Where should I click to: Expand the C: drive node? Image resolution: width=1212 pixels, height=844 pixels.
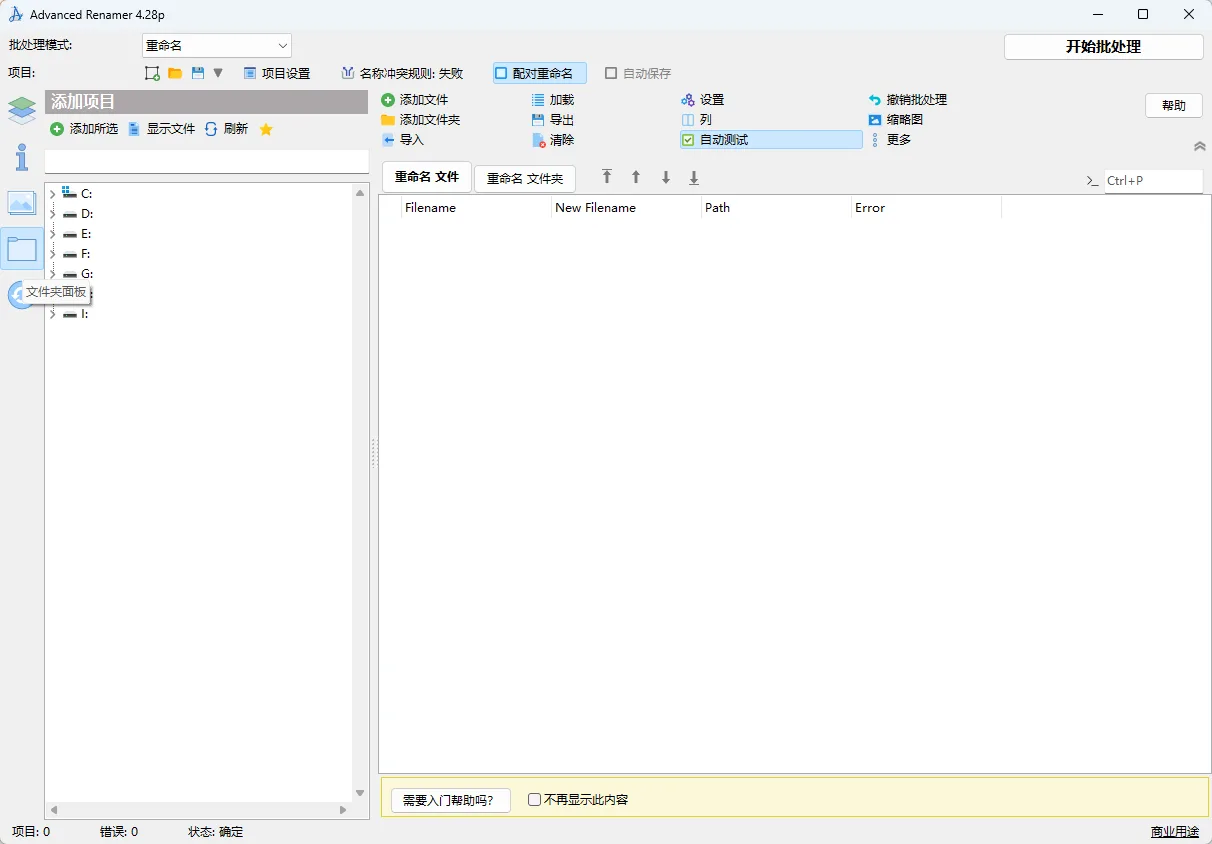(x=52, y=194)
